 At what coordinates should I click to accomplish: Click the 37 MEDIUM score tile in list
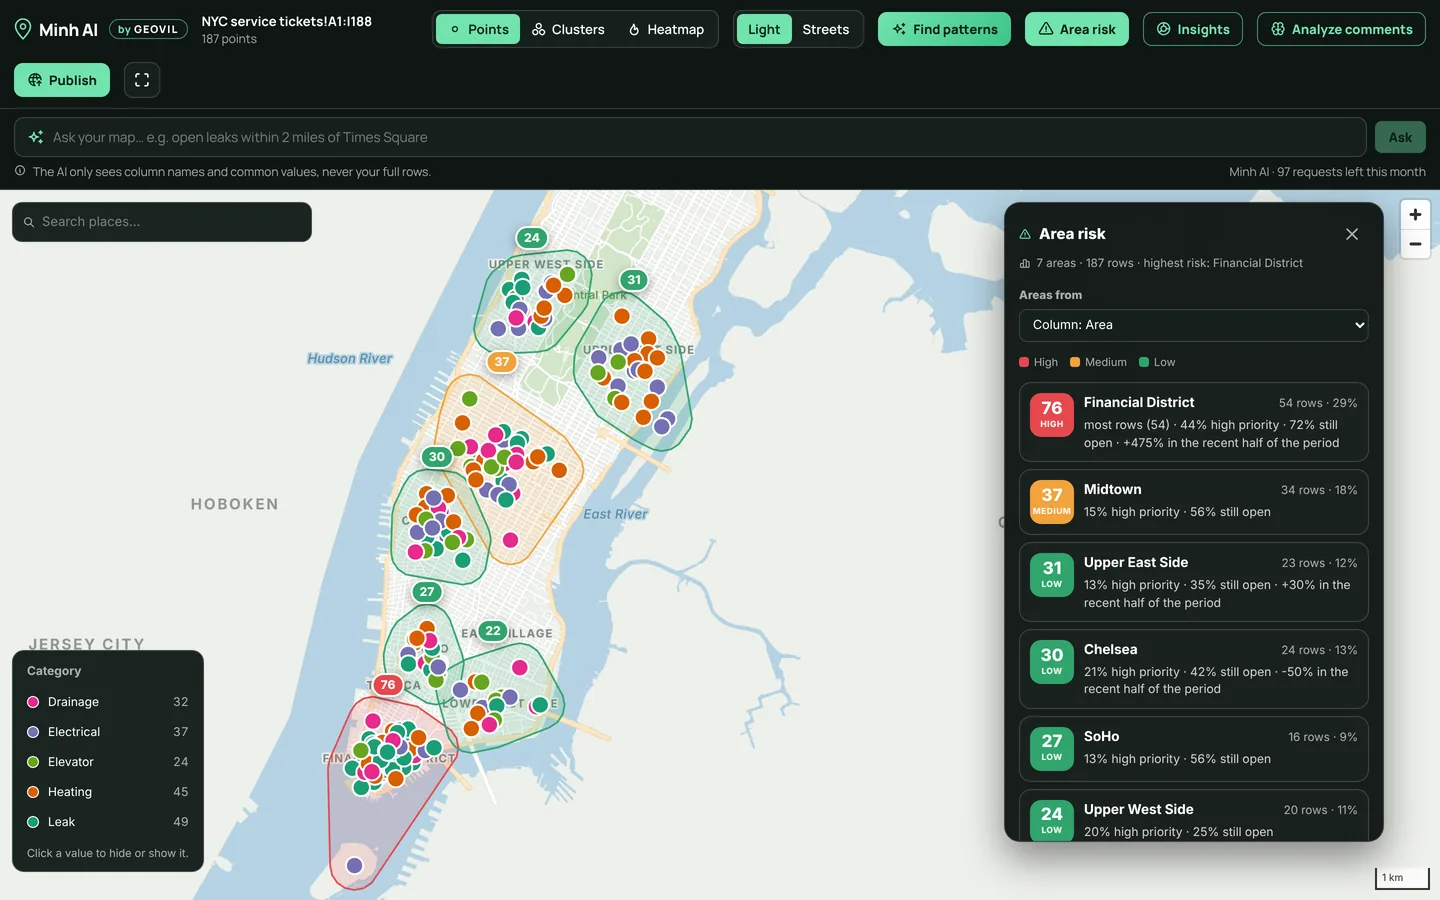pos(1052,501)
